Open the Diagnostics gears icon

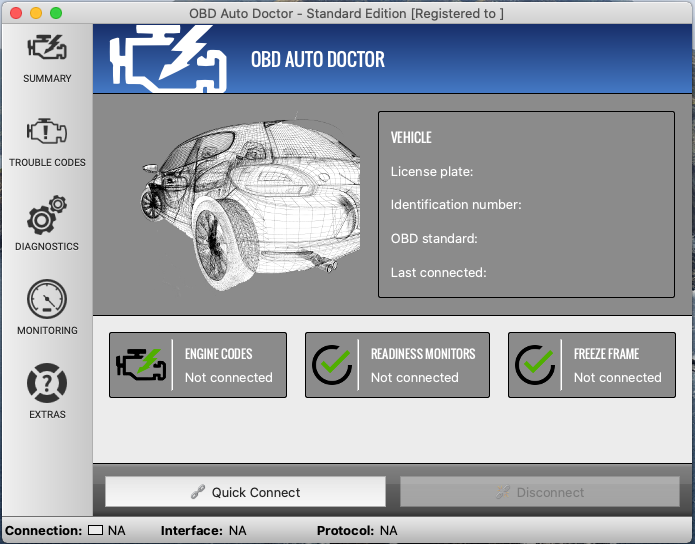(47, 216)
